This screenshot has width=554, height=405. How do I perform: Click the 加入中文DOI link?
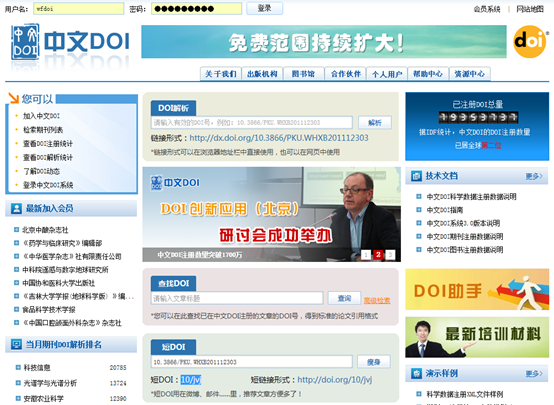point(41,116)
